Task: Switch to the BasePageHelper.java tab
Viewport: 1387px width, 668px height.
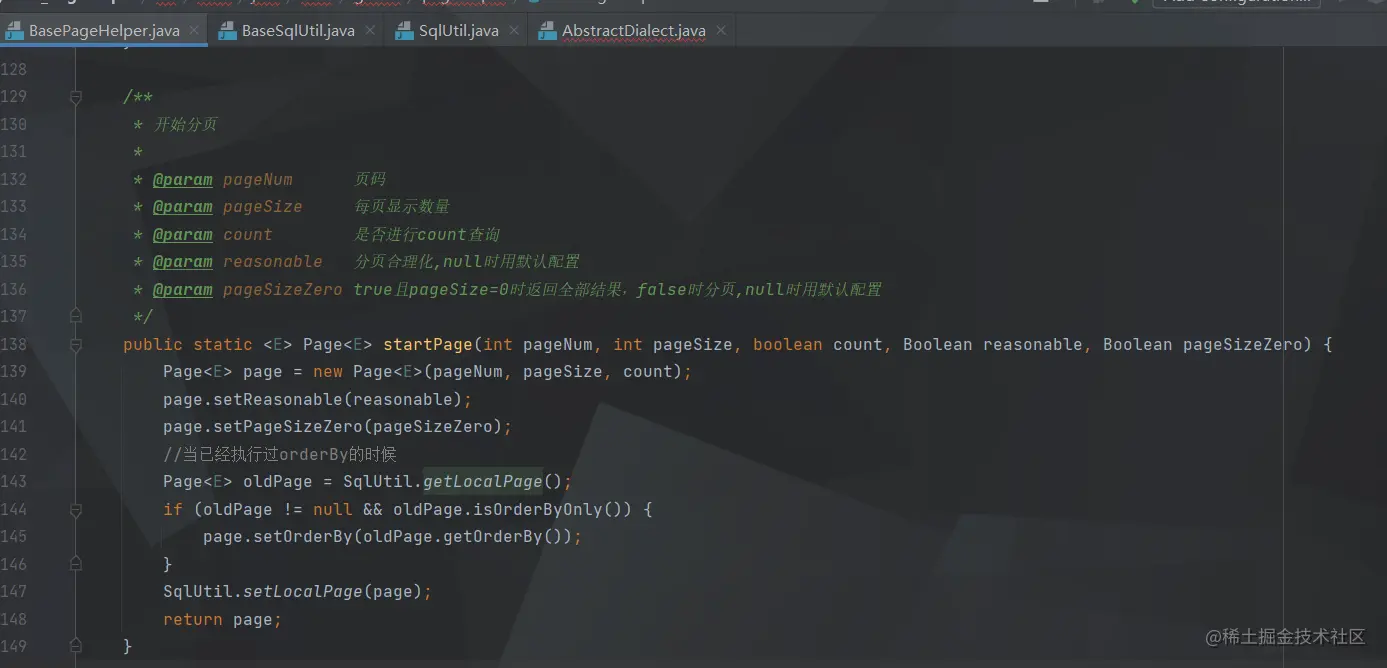Action: (104, 31)
